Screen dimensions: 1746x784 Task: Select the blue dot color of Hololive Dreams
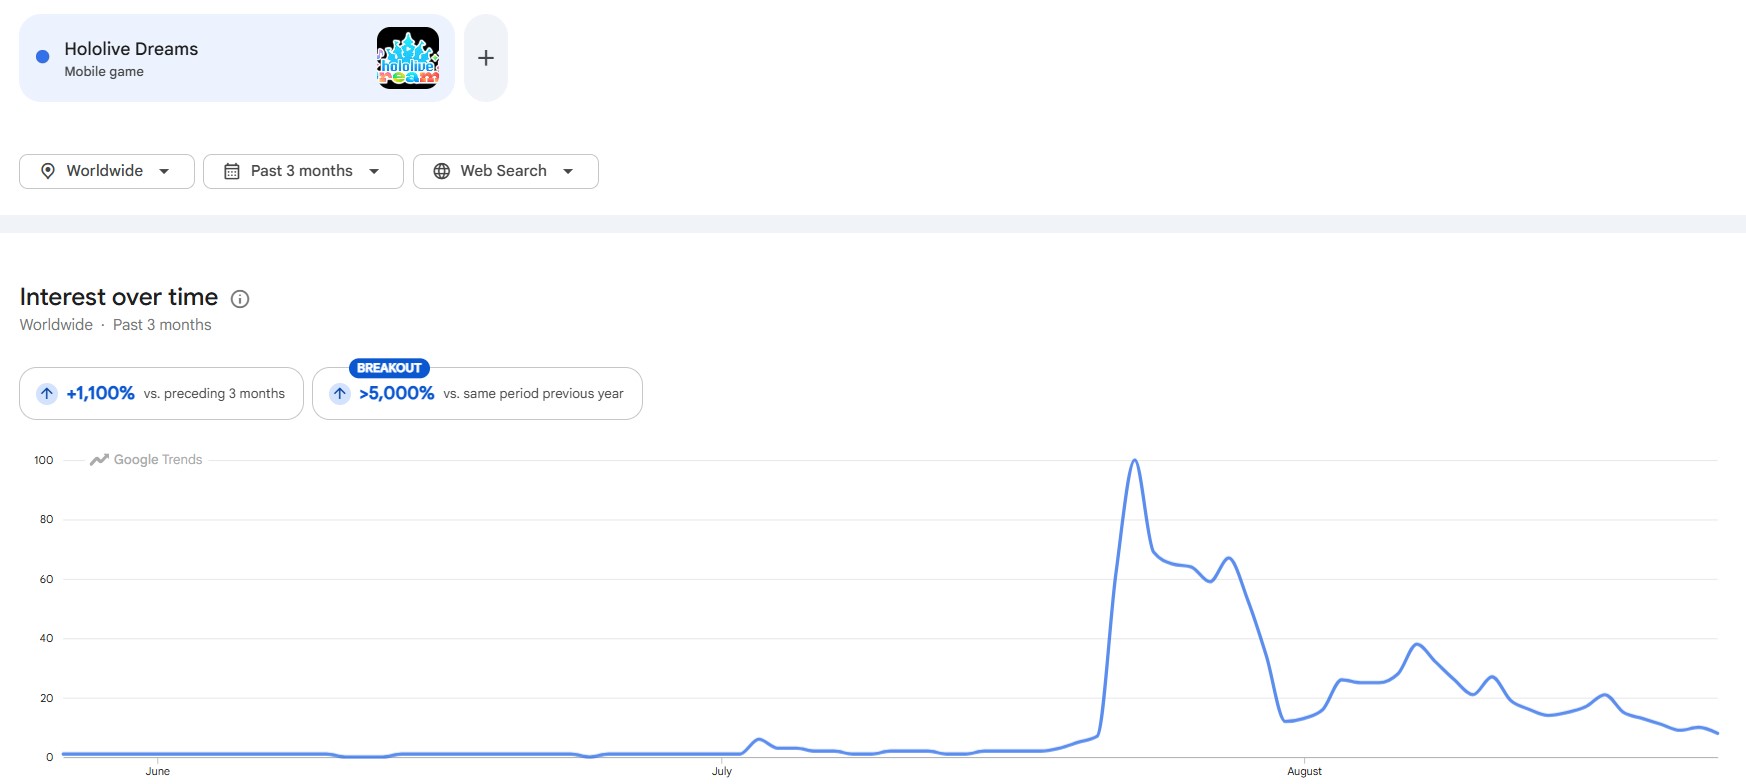pos(42,57)
